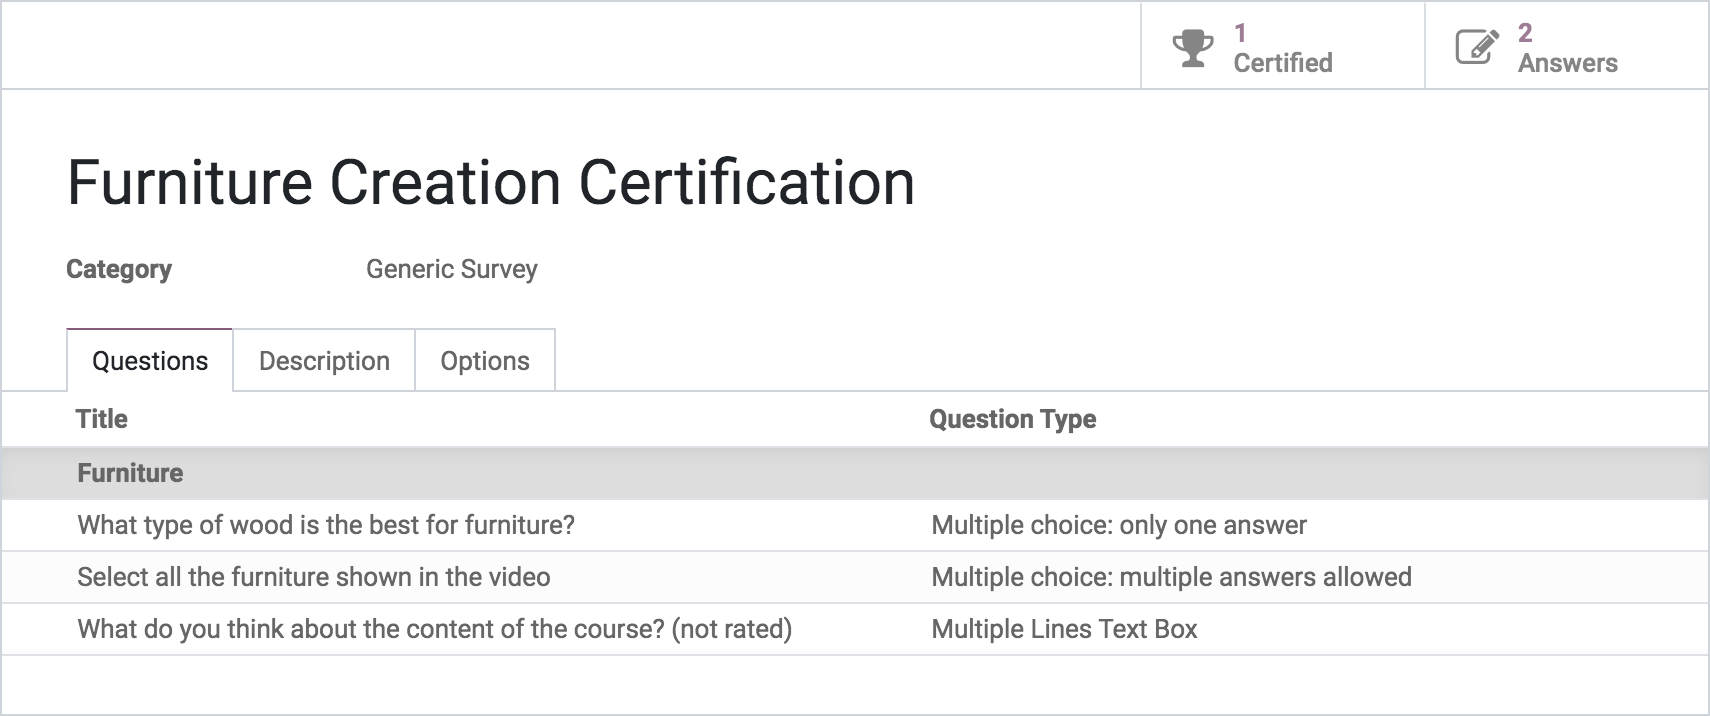
Task: Select the Furniture section row
Action: (x=129, y=472)
